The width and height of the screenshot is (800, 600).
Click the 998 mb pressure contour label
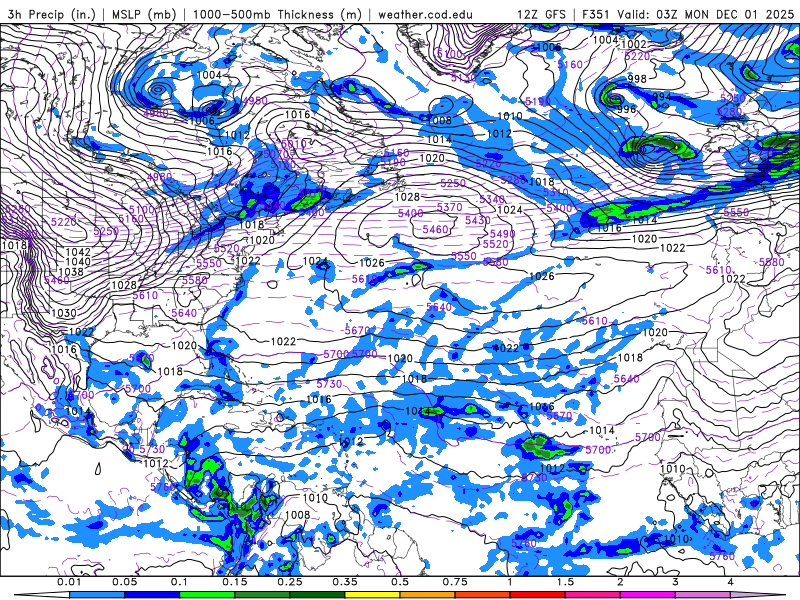coord(637,79)
